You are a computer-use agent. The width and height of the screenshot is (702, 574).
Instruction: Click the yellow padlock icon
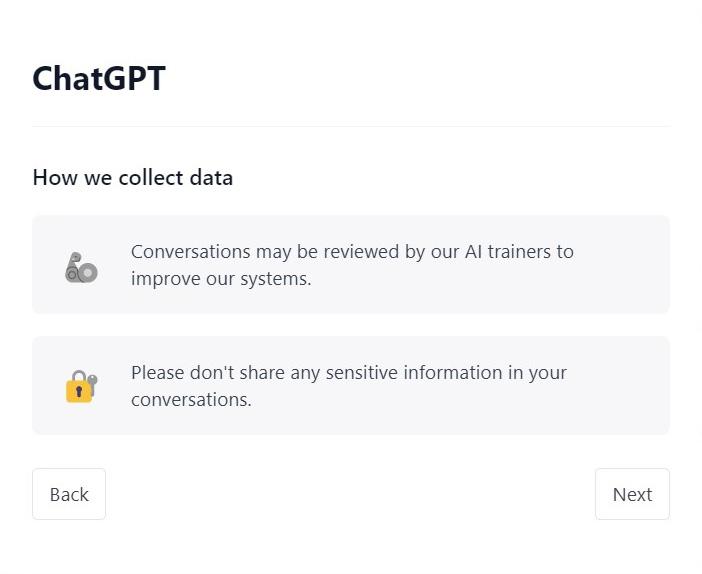click(x=80, y=386)
